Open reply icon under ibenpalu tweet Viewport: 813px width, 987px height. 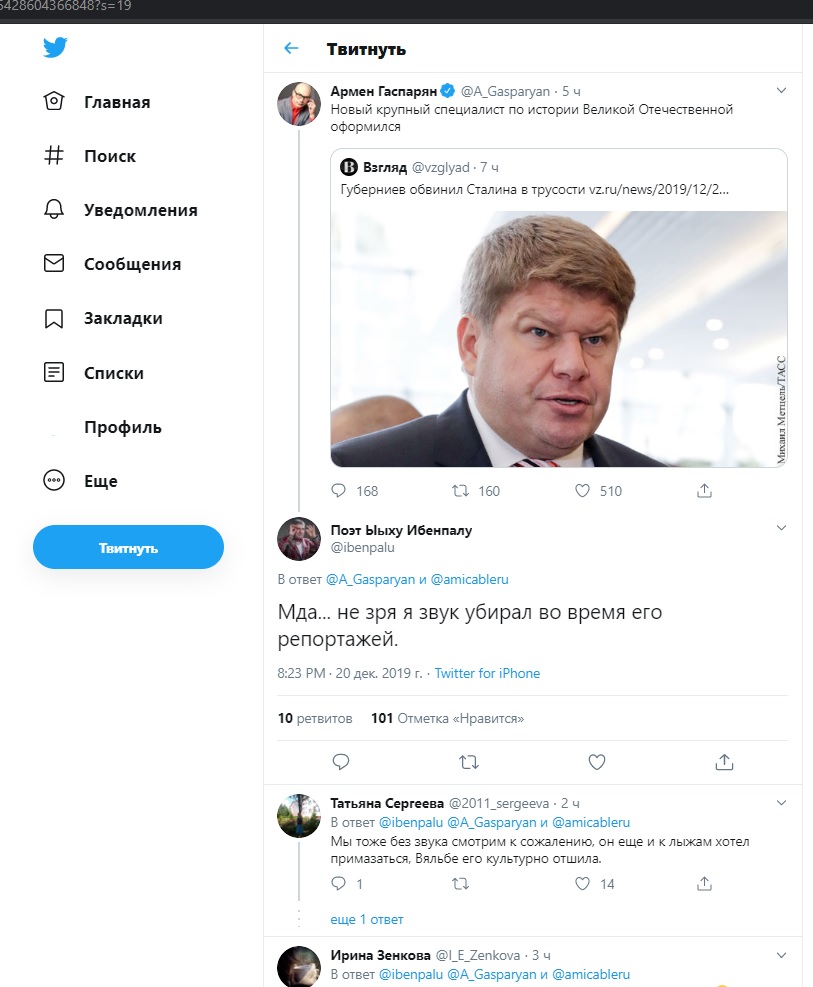point(340,762)
